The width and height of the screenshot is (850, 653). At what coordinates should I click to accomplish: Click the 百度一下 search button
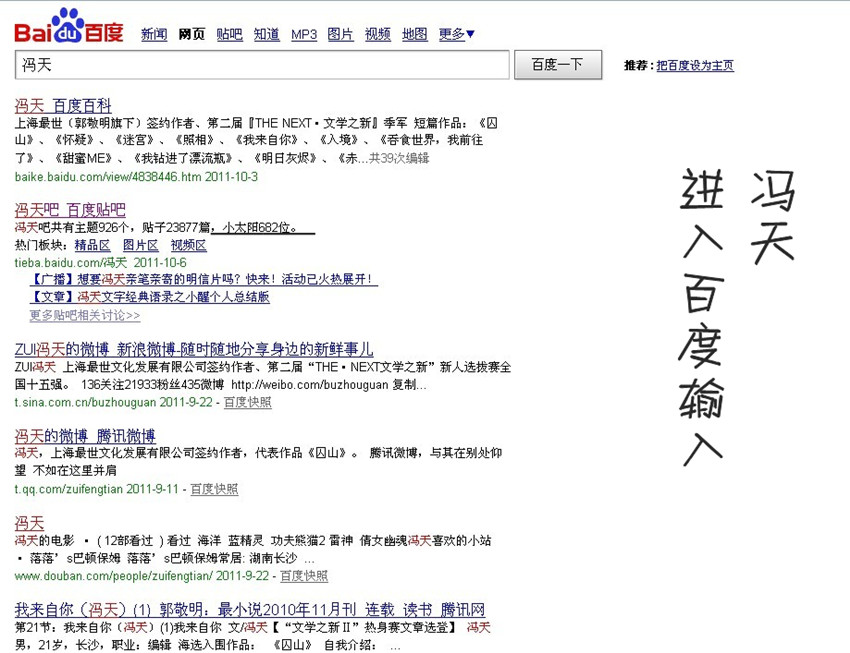pyautogui.click(x=558, y=65)
